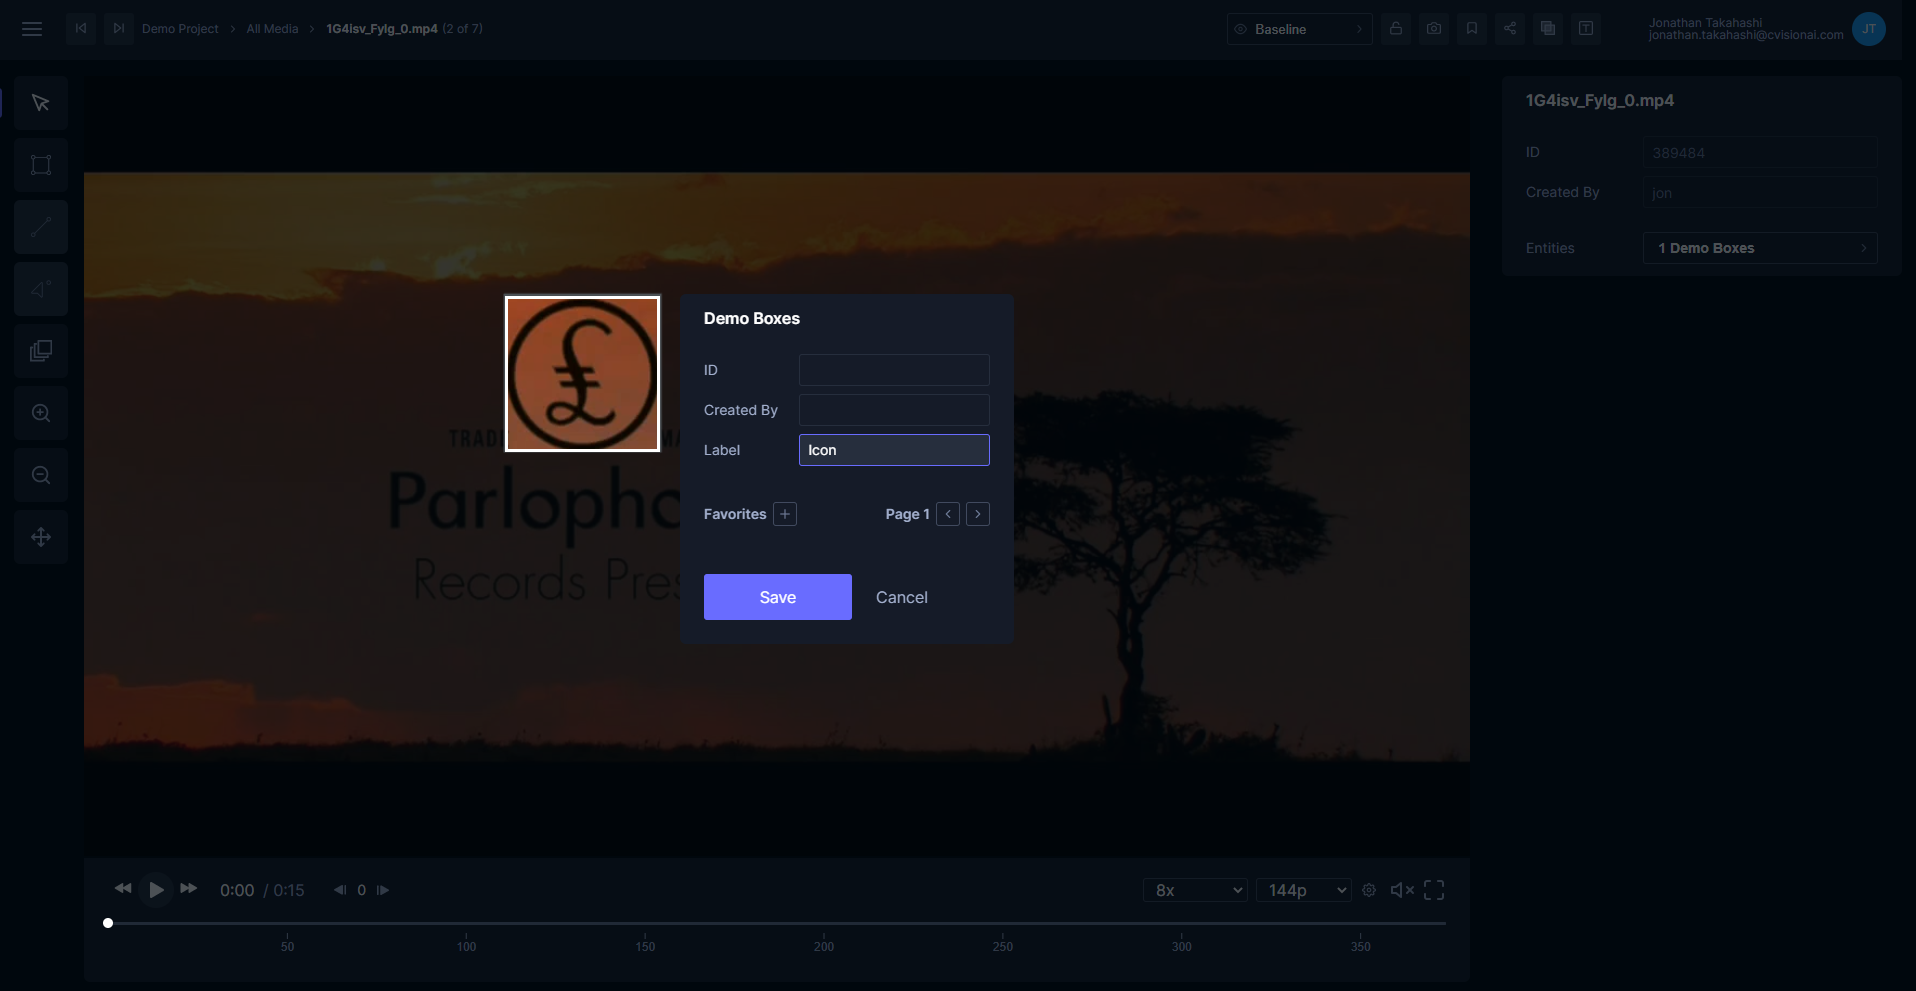
Task: Select the box annotation tool
Action: pos(41,165)
